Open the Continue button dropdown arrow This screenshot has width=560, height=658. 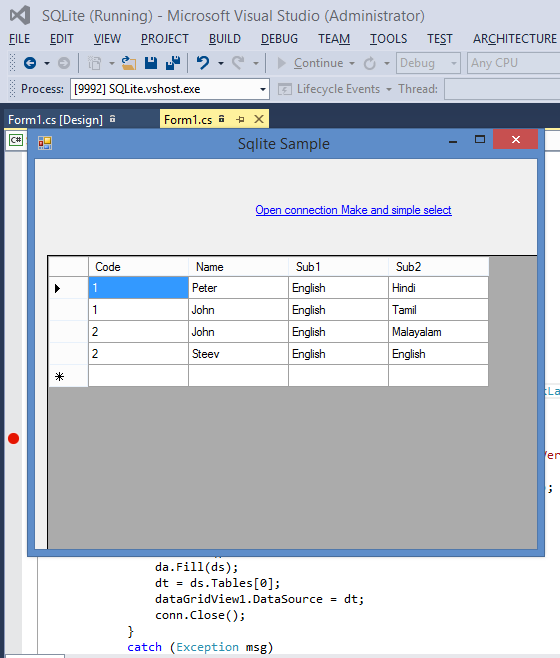click(x=352, y=63)
